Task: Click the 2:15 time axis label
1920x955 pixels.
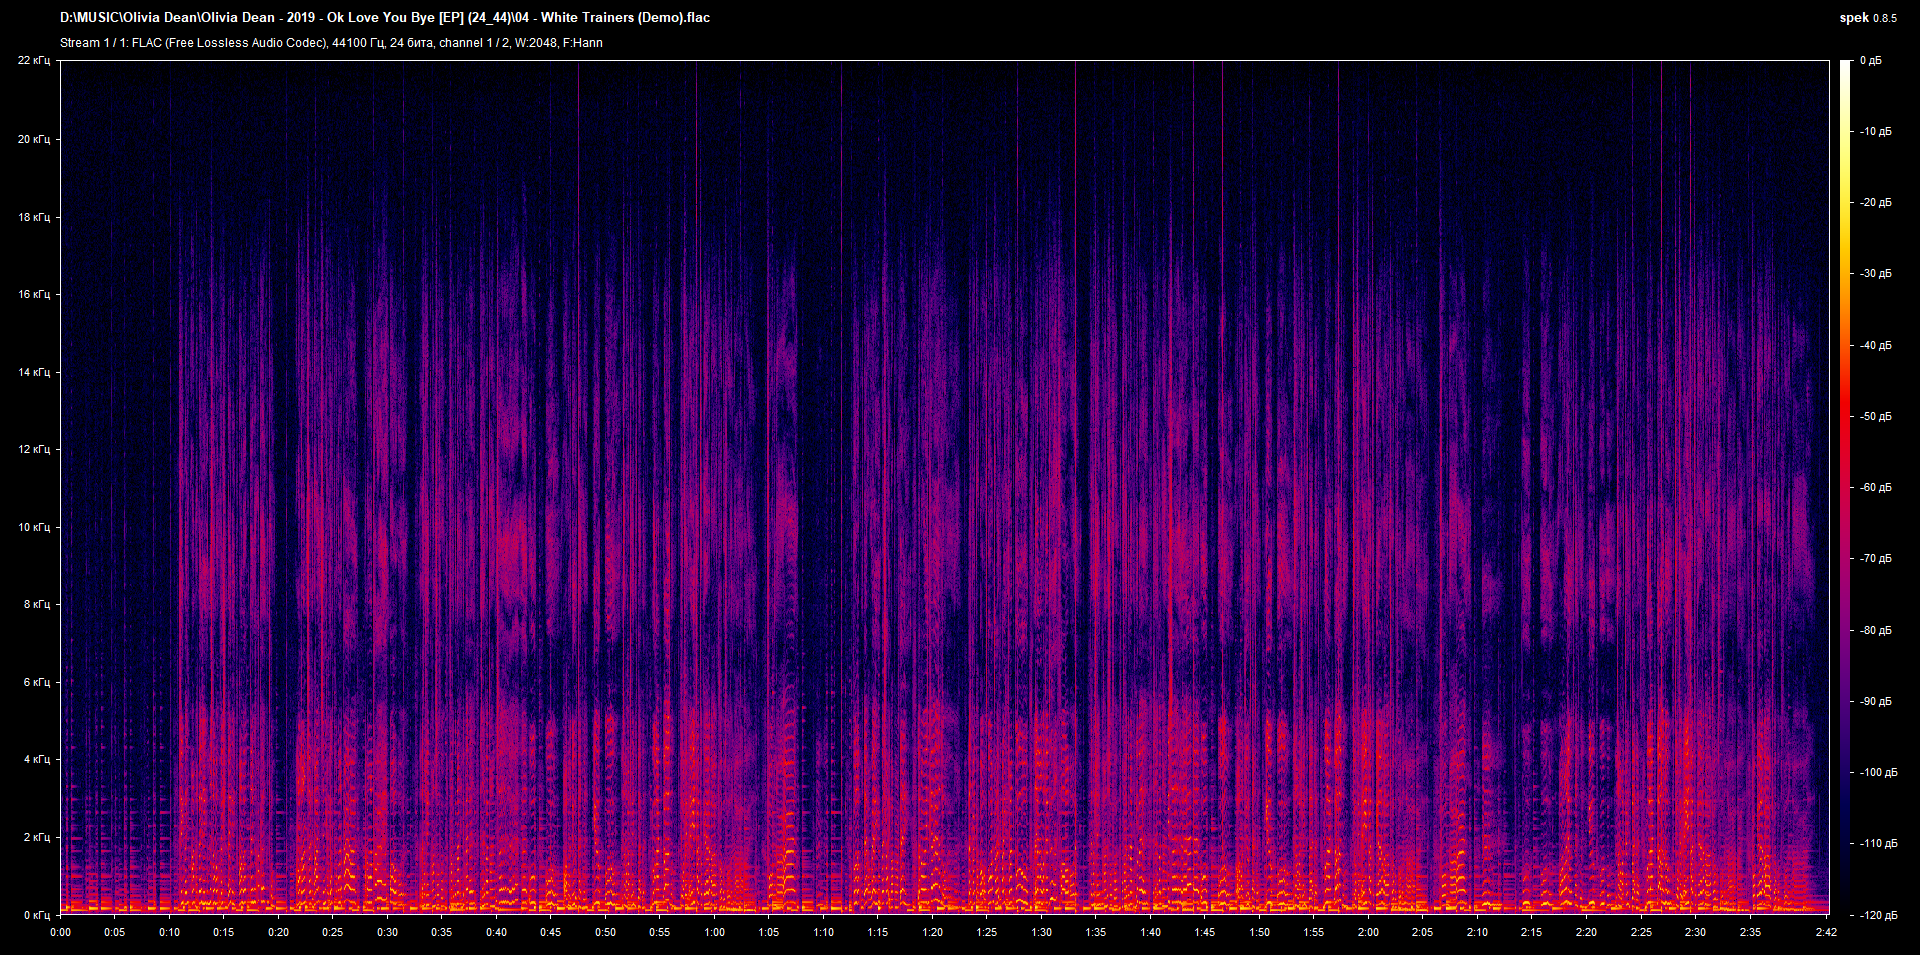Action: 1532,932
